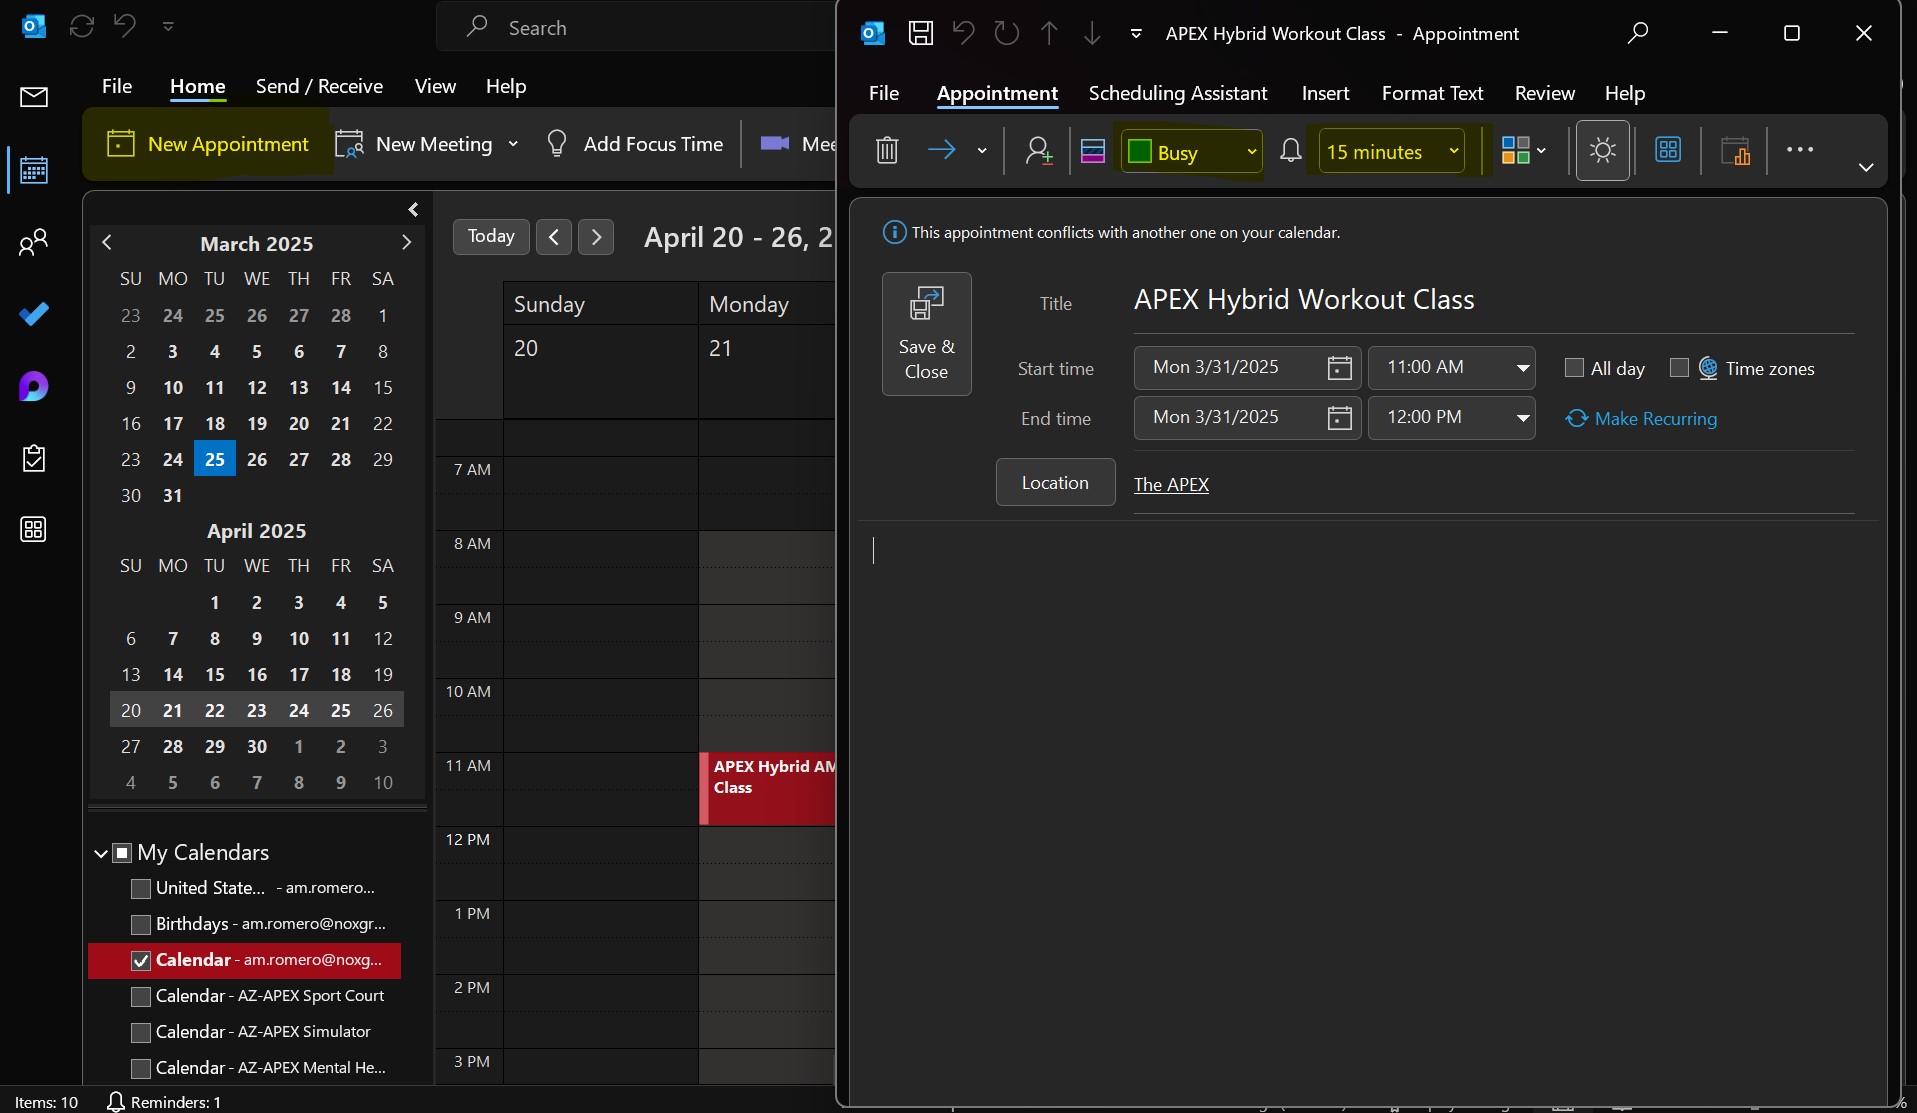
Task: Go to next month in mini calendar
Action: click(406, 242)
